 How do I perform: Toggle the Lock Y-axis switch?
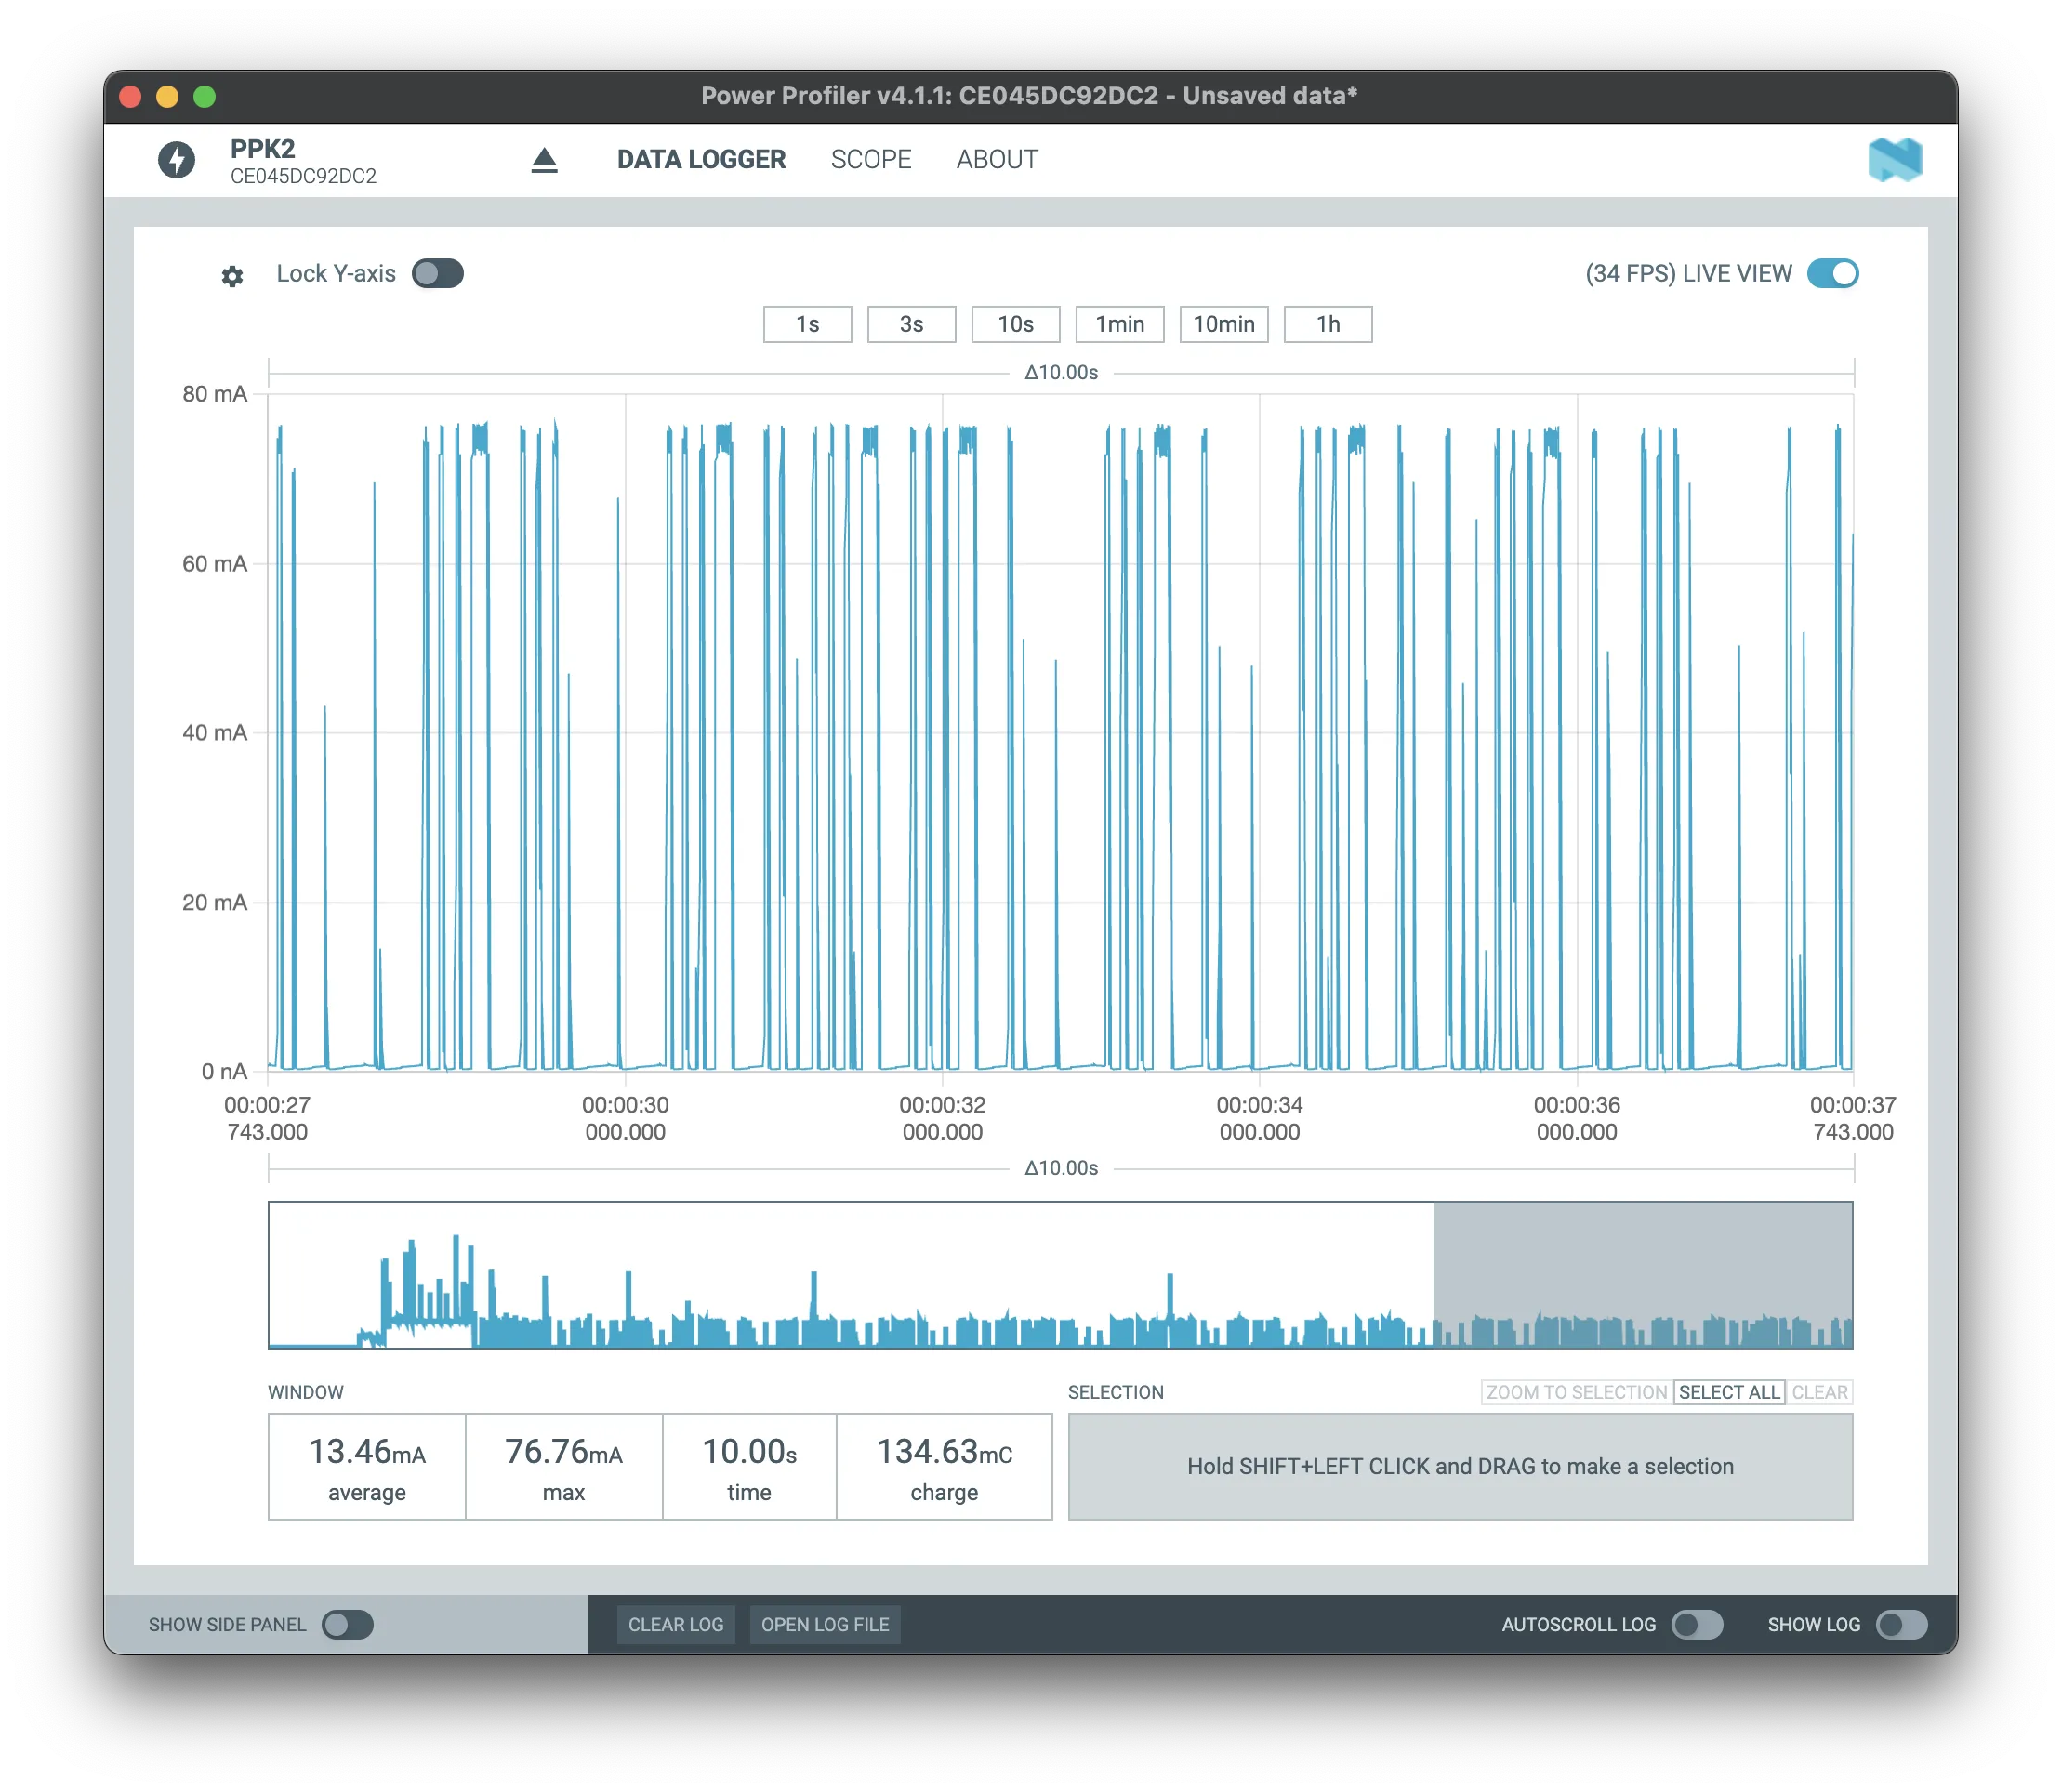point(438,274)
